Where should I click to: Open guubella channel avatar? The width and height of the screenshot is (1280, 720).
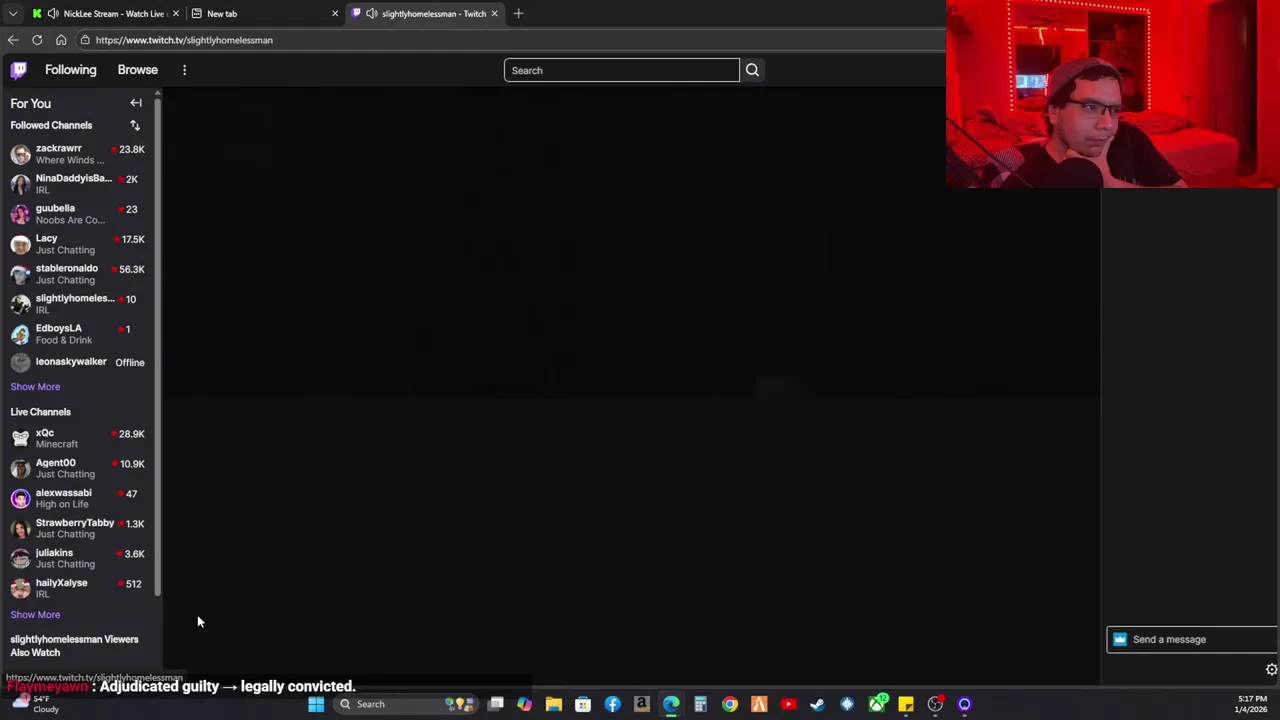20,214
